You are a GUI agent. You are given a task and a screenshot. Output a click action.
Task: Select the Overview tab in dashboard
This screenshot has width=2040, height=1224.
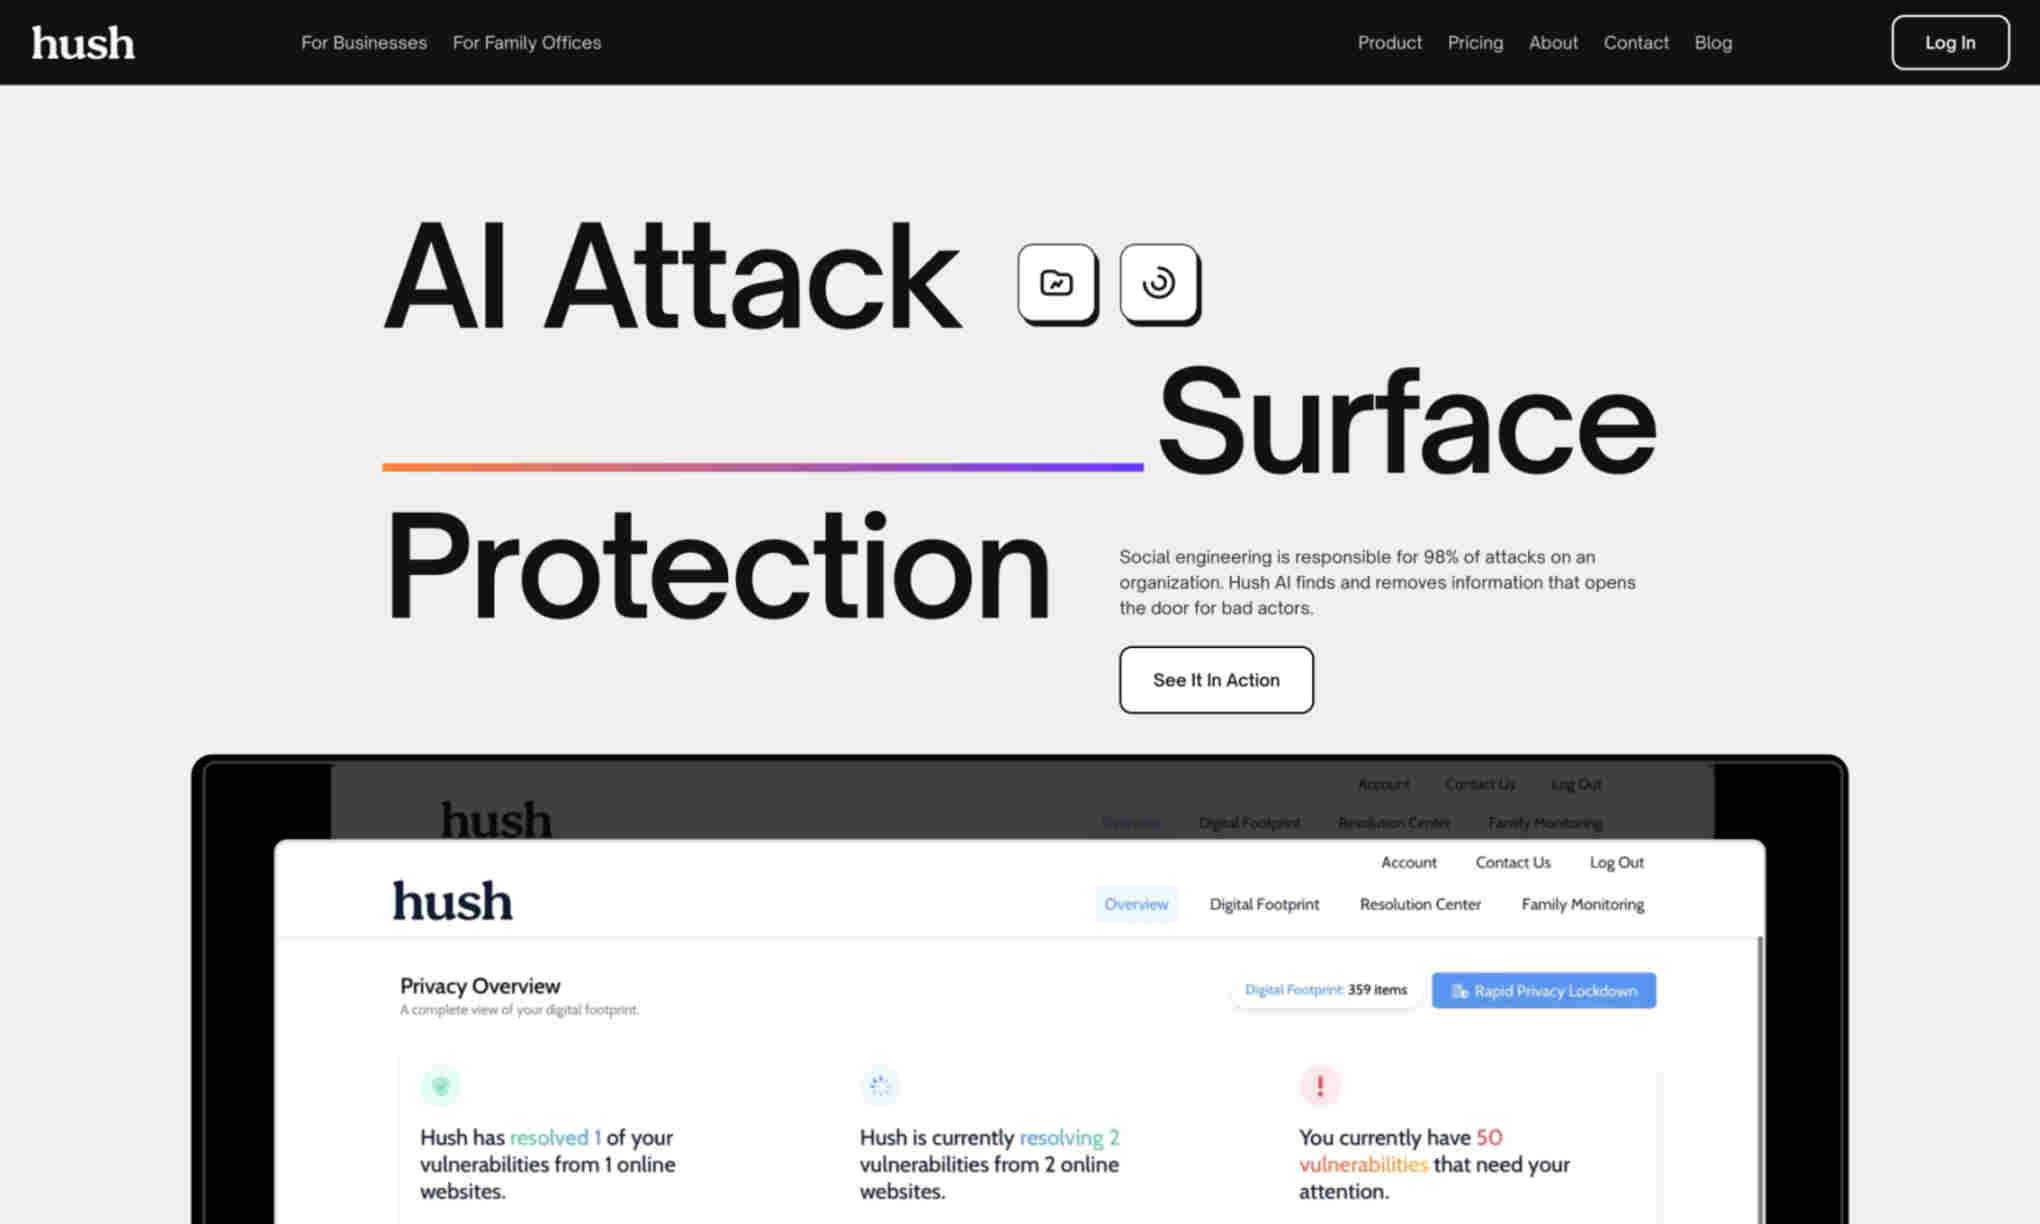click(1137, 903)
